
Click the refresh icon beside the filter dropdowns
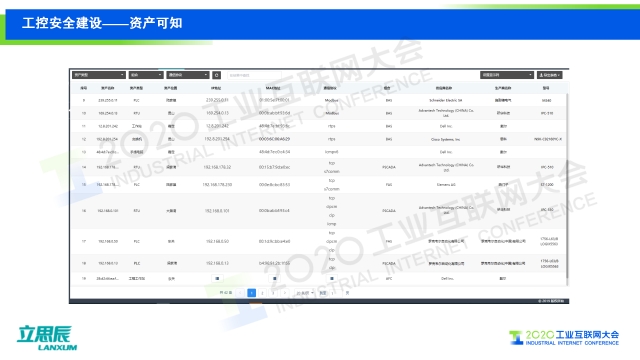(x=217, y=75)
